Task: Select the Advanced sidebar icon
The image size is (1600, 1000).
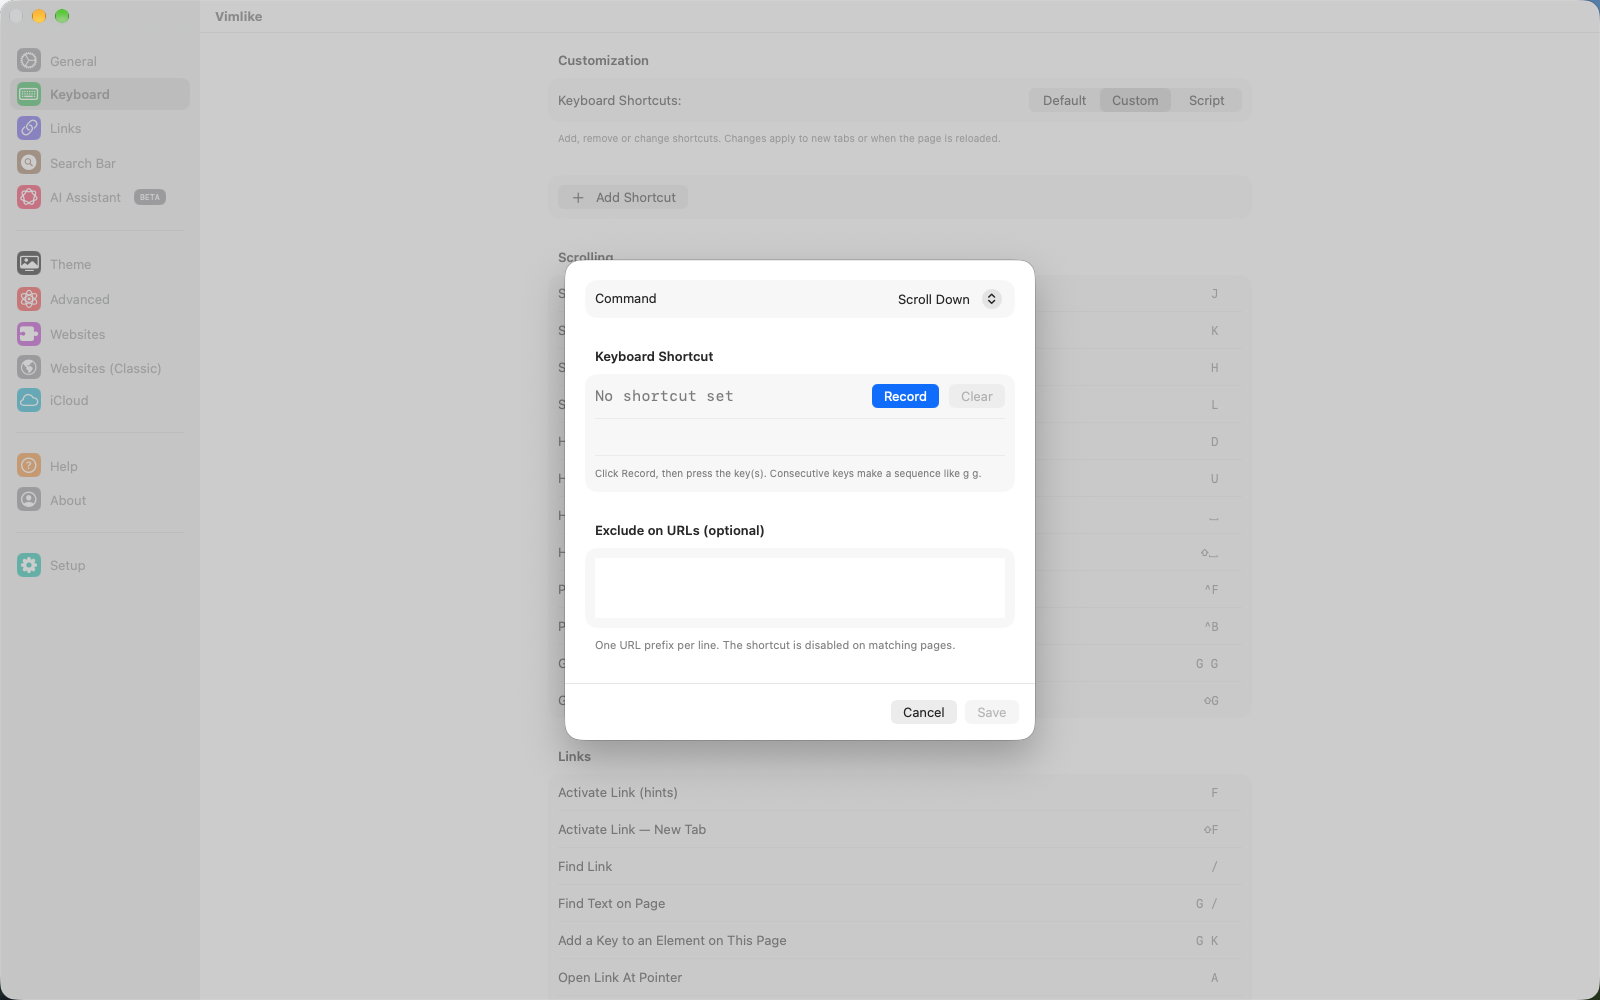Action: [29, 299]
